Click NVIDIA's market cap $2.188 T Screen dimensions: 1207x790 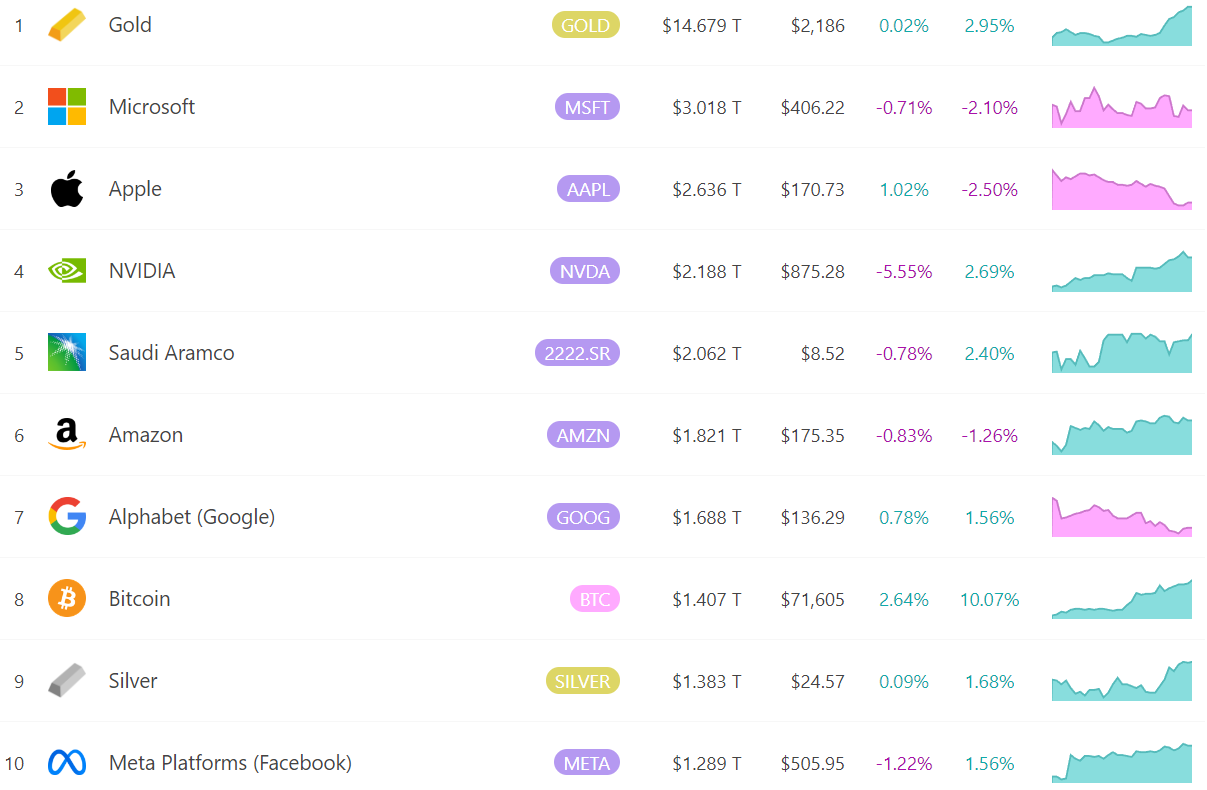[707, 272]
